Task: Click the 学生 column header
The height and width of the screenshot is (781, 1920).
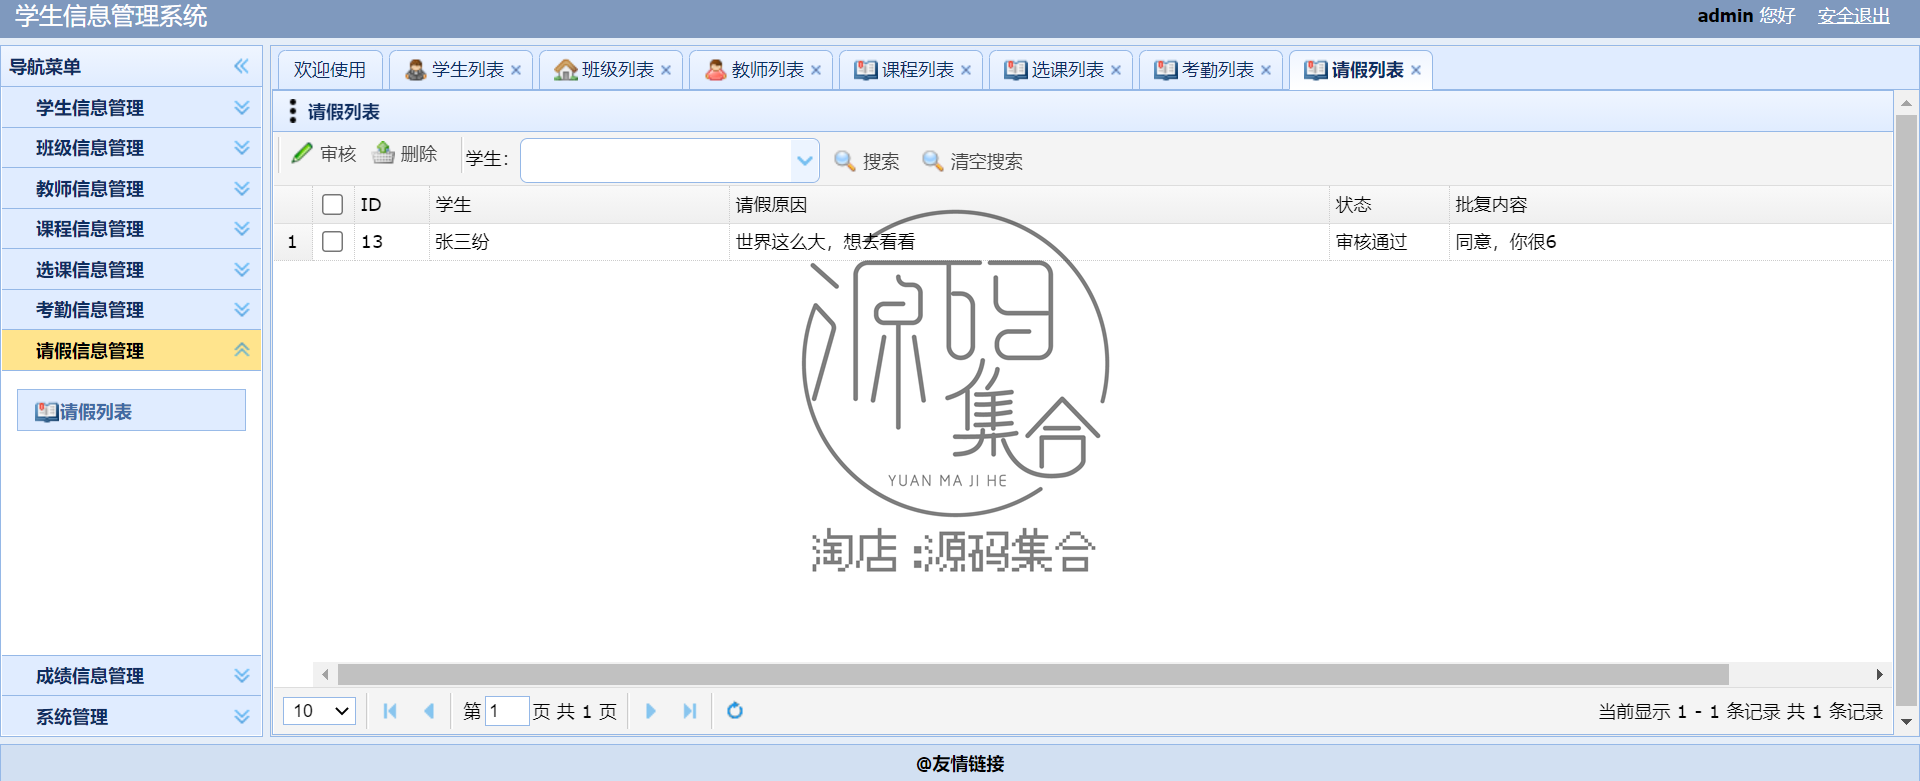Action: [579, 205]
